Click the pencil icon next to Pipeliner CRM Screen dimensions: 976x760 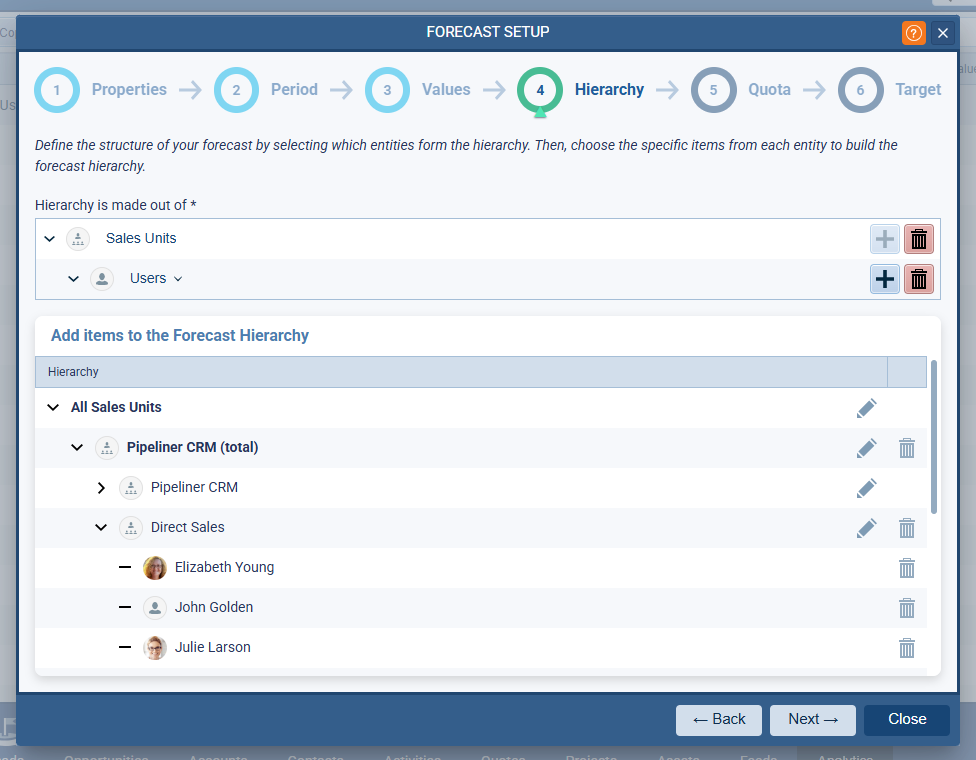[866, 487]
